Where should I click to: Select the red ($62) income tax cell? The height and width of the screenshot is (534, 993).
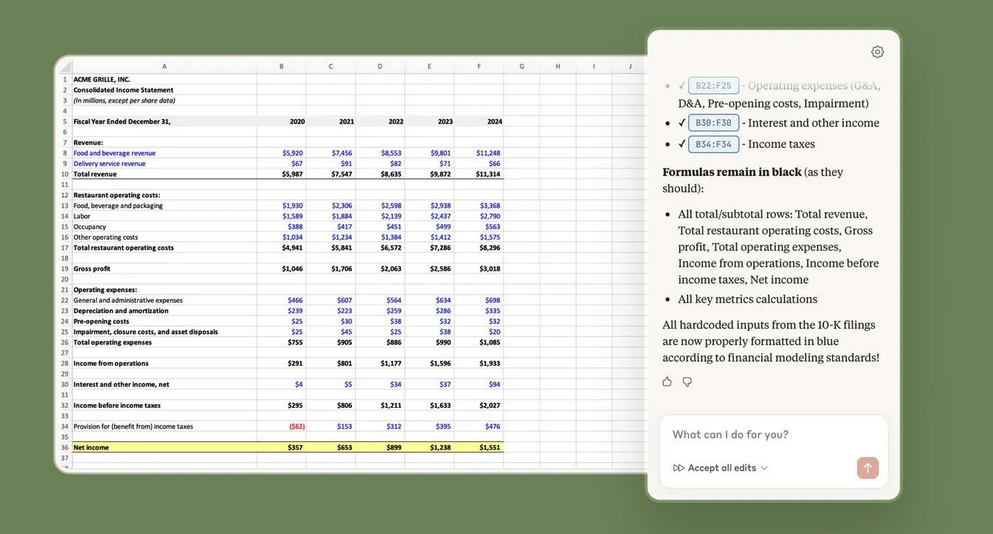[x=281, y=426]
